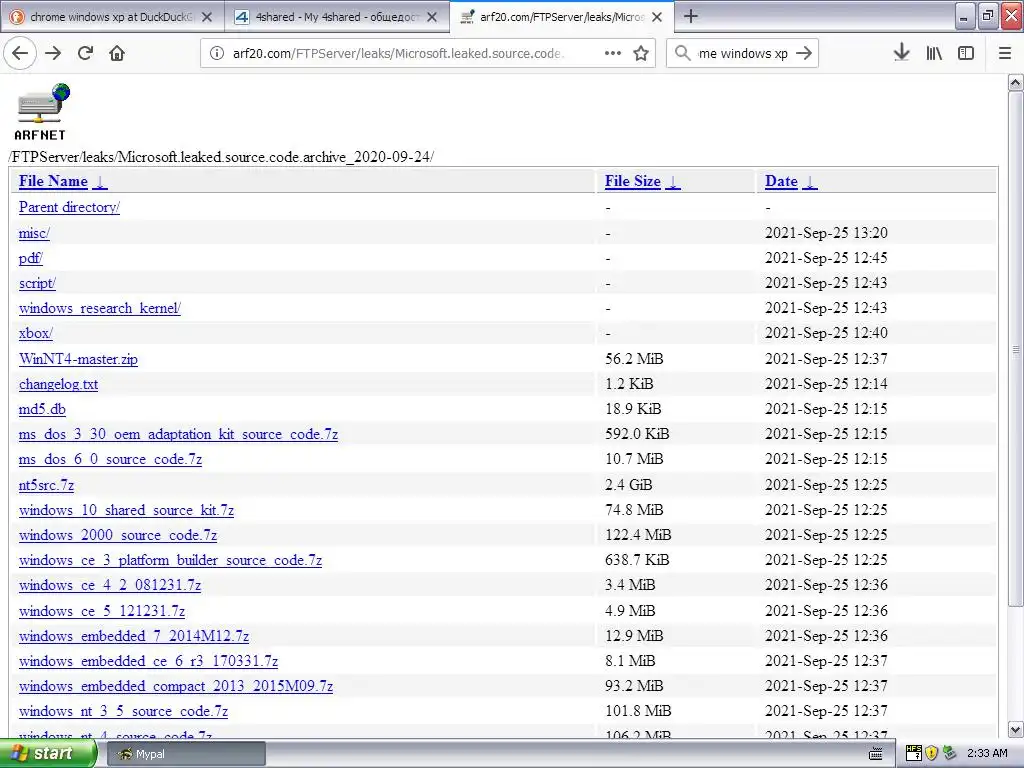Image resolution: width=1024 pixels, height=768 pixels.
Task: Click descending arrow next to Date
Action: 810,182
